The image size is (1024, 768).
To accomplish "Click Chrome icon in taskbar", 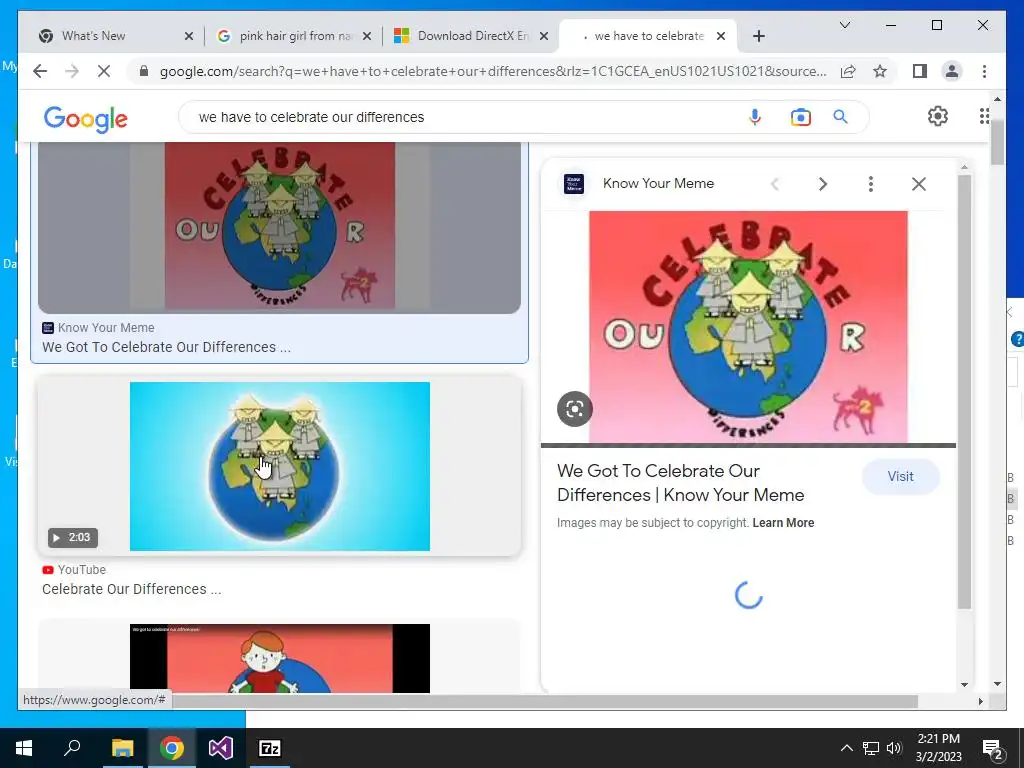I will click(172, 748).
